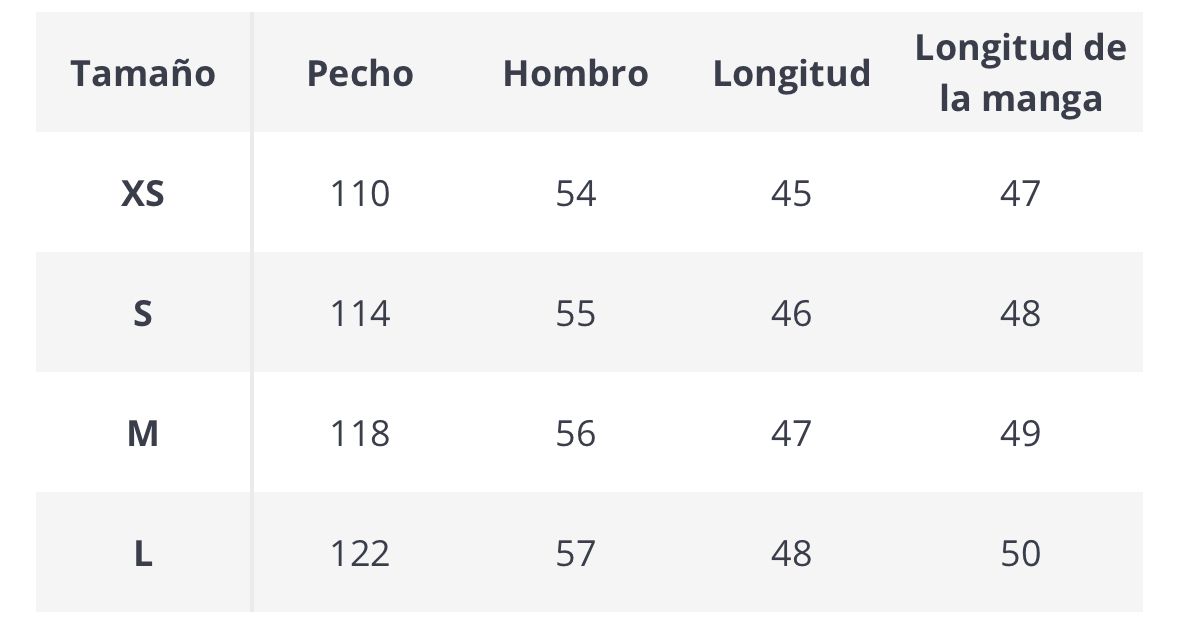
Task: Select Pecho value 114 in S row
Action: click(x=360, y=314)
